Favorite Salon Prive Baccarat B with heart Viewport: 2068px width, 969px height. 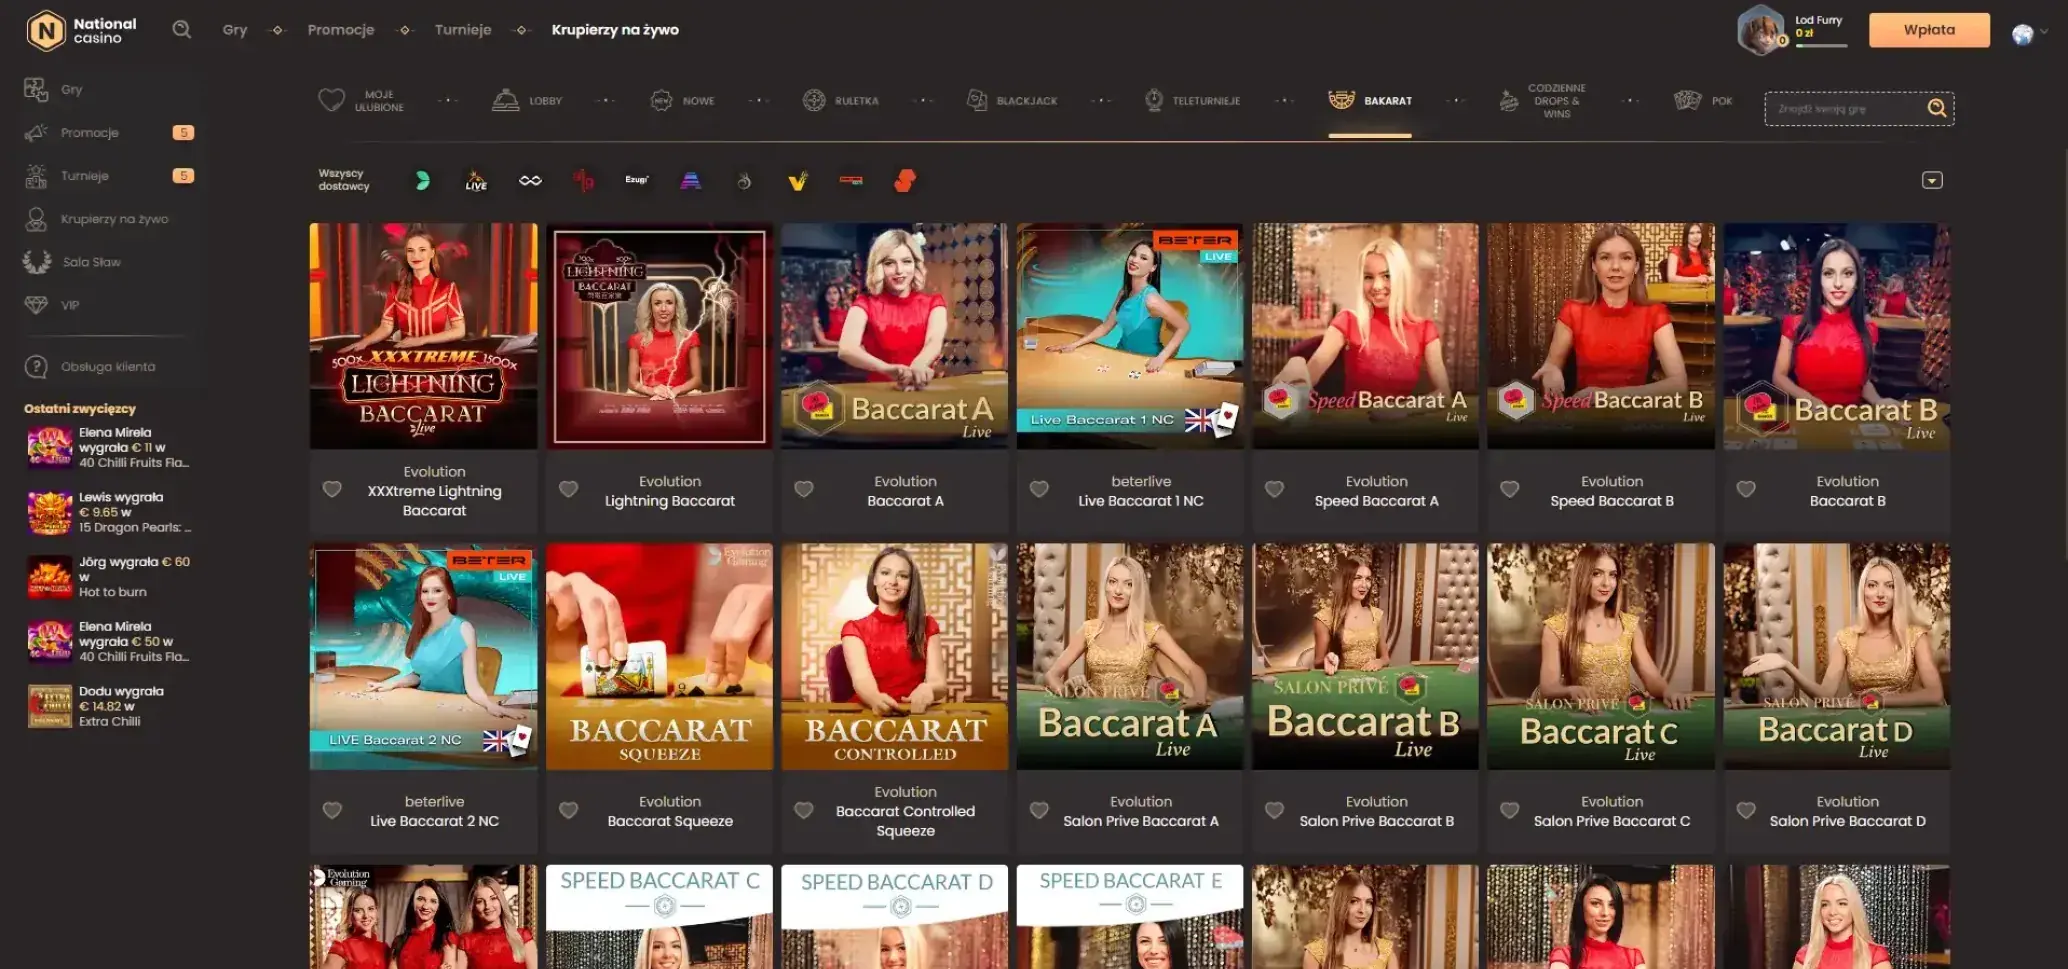tap(1274, 811)
